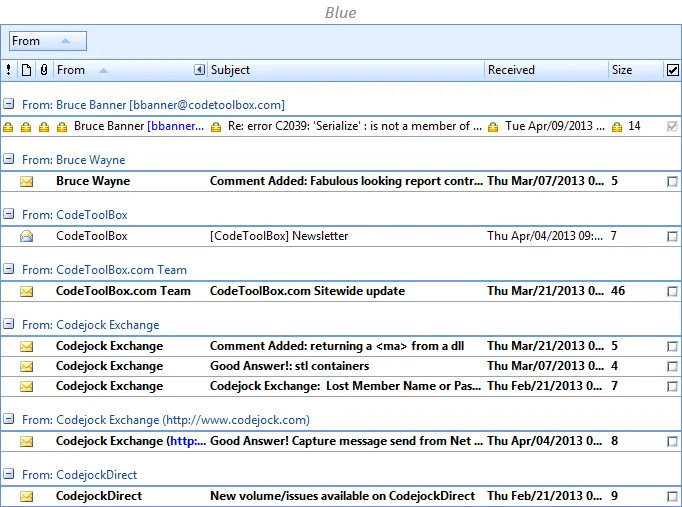Check the box for CodejockDirect message row
This screenshot has height=507, width=682.
click(672, 497)
